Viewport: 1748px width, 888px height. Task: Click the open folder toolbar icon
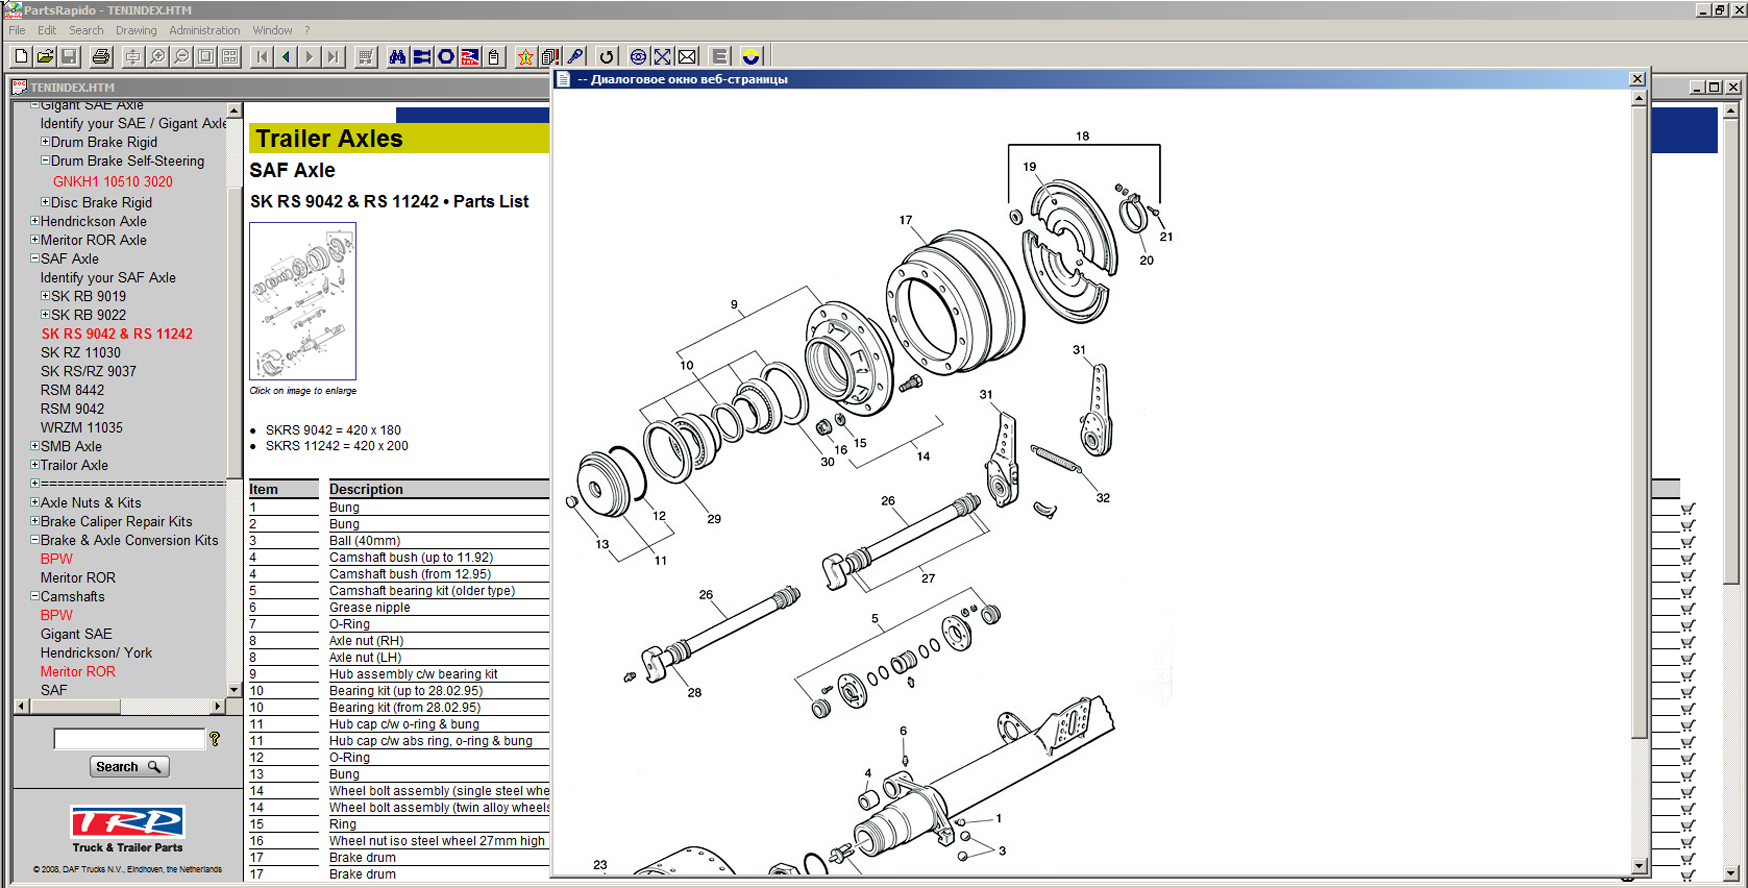point(45,57)
